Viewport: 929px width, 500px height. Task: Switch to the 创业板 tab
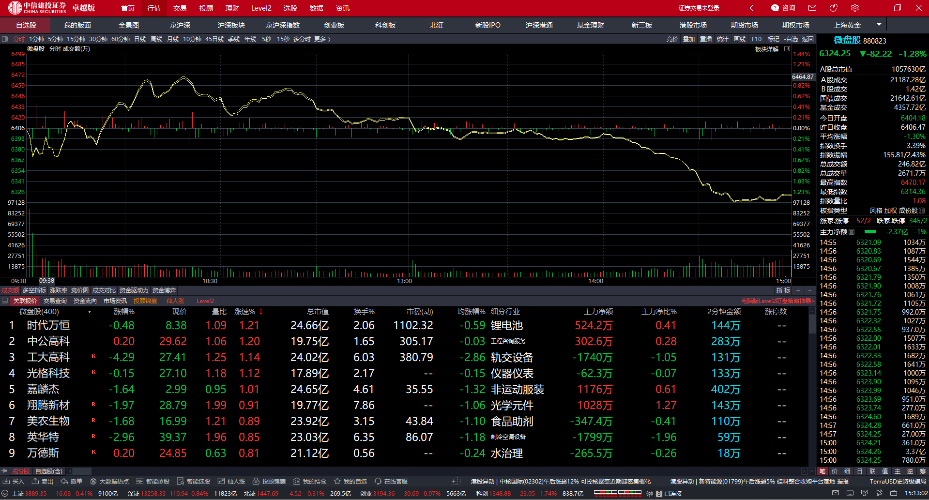coord(332,24)
